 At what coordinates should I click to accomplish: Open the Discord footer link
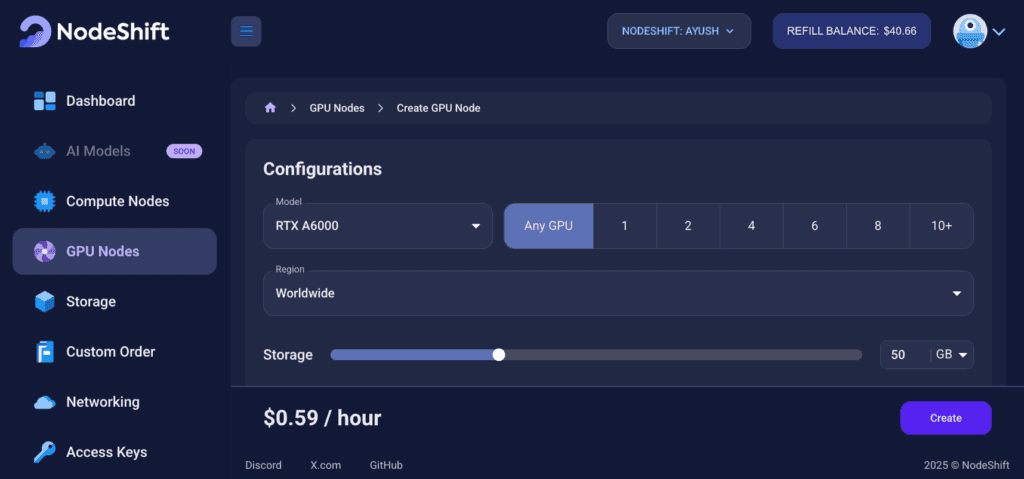pyautogui.click(x=263, y=465)
